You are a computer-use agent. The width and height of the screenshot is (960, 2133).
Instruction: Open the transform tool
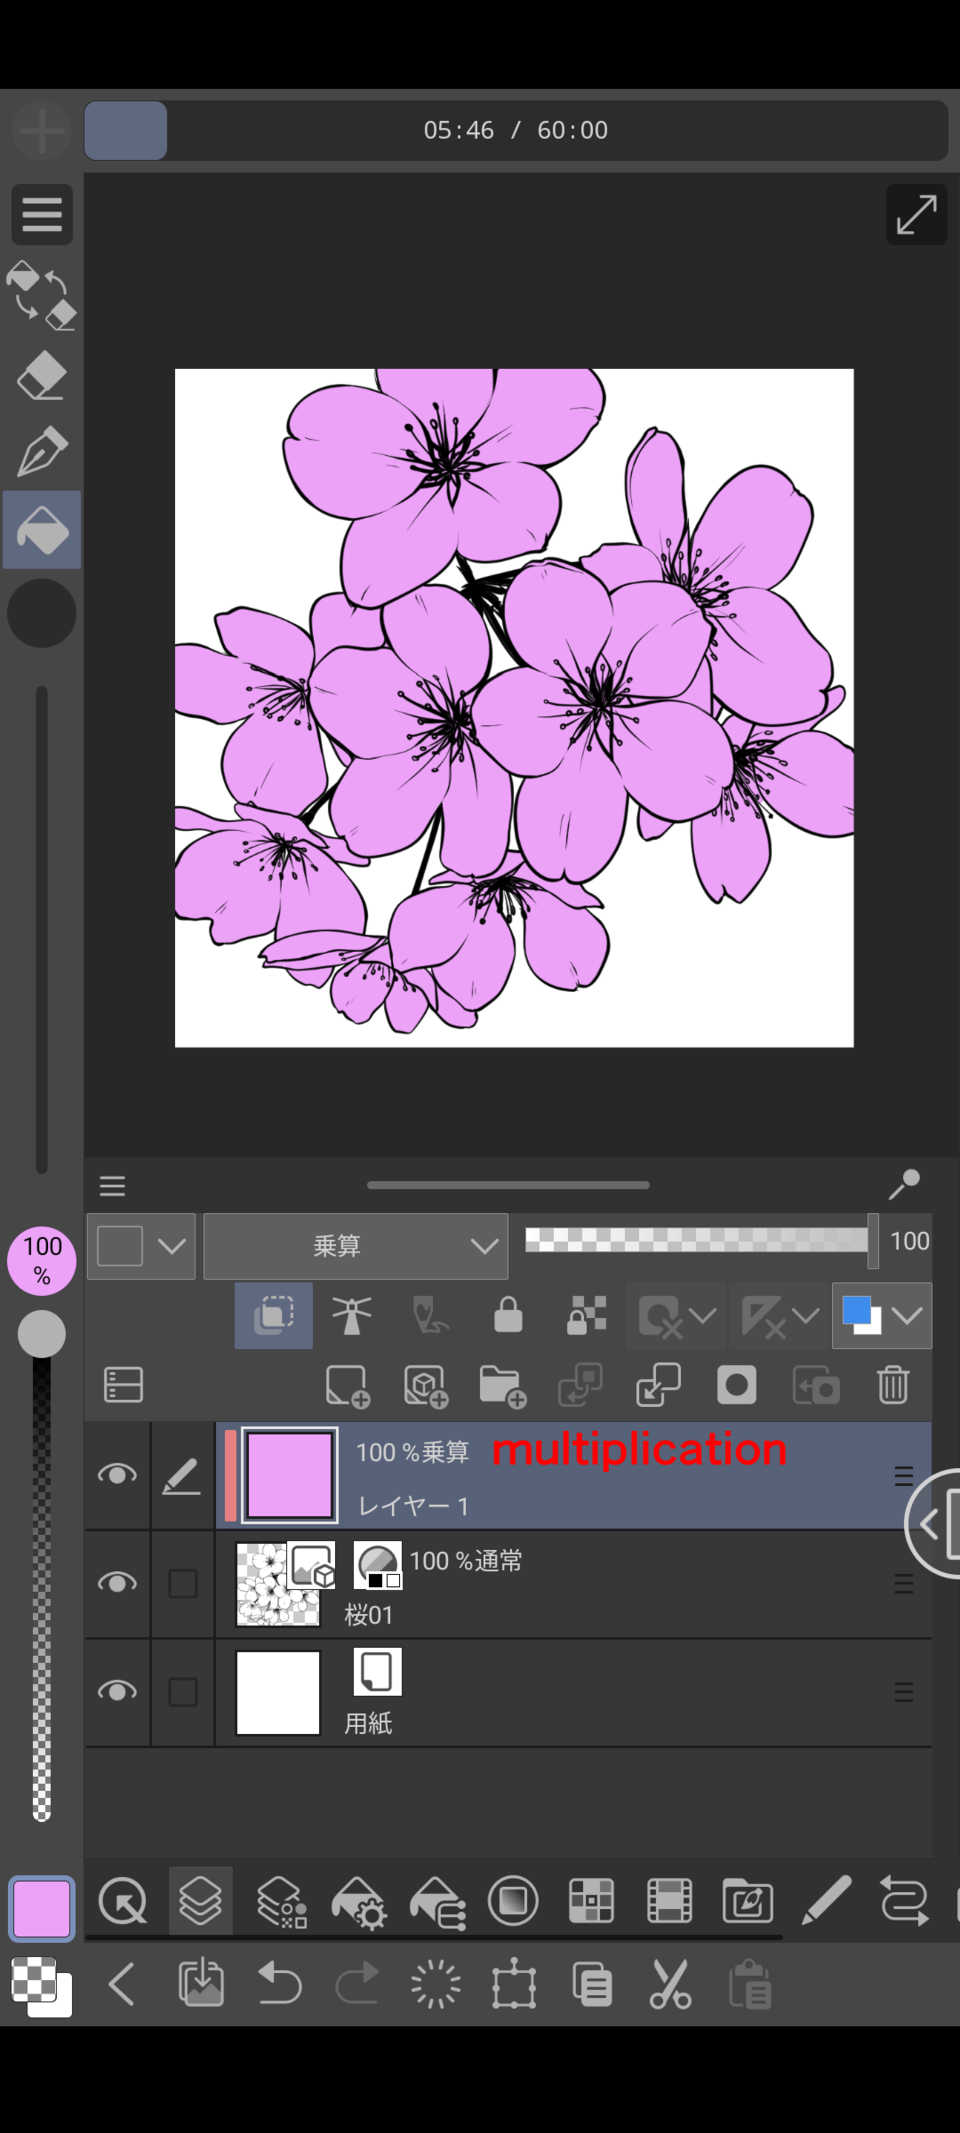(514, 1985)
